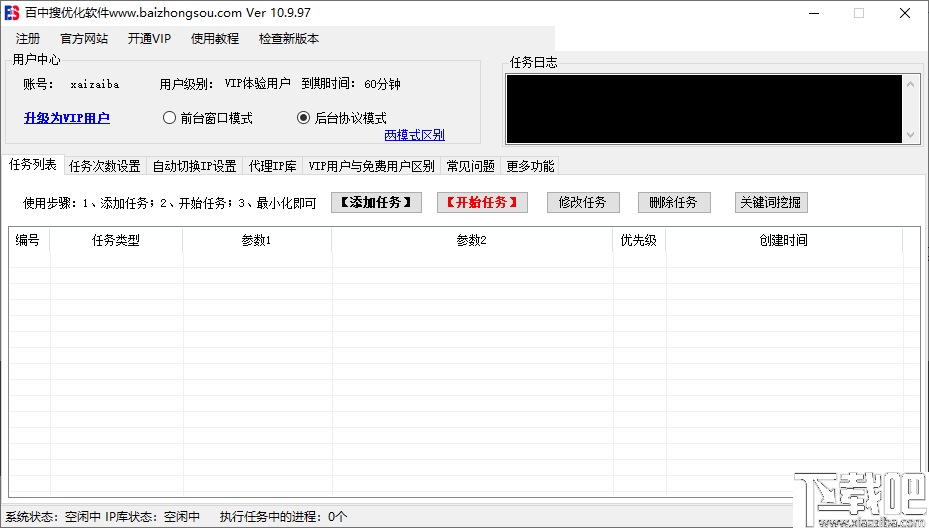Click the 关键词挖掘 button
This screenshot has width=929, height=528.
coord(771,203)
